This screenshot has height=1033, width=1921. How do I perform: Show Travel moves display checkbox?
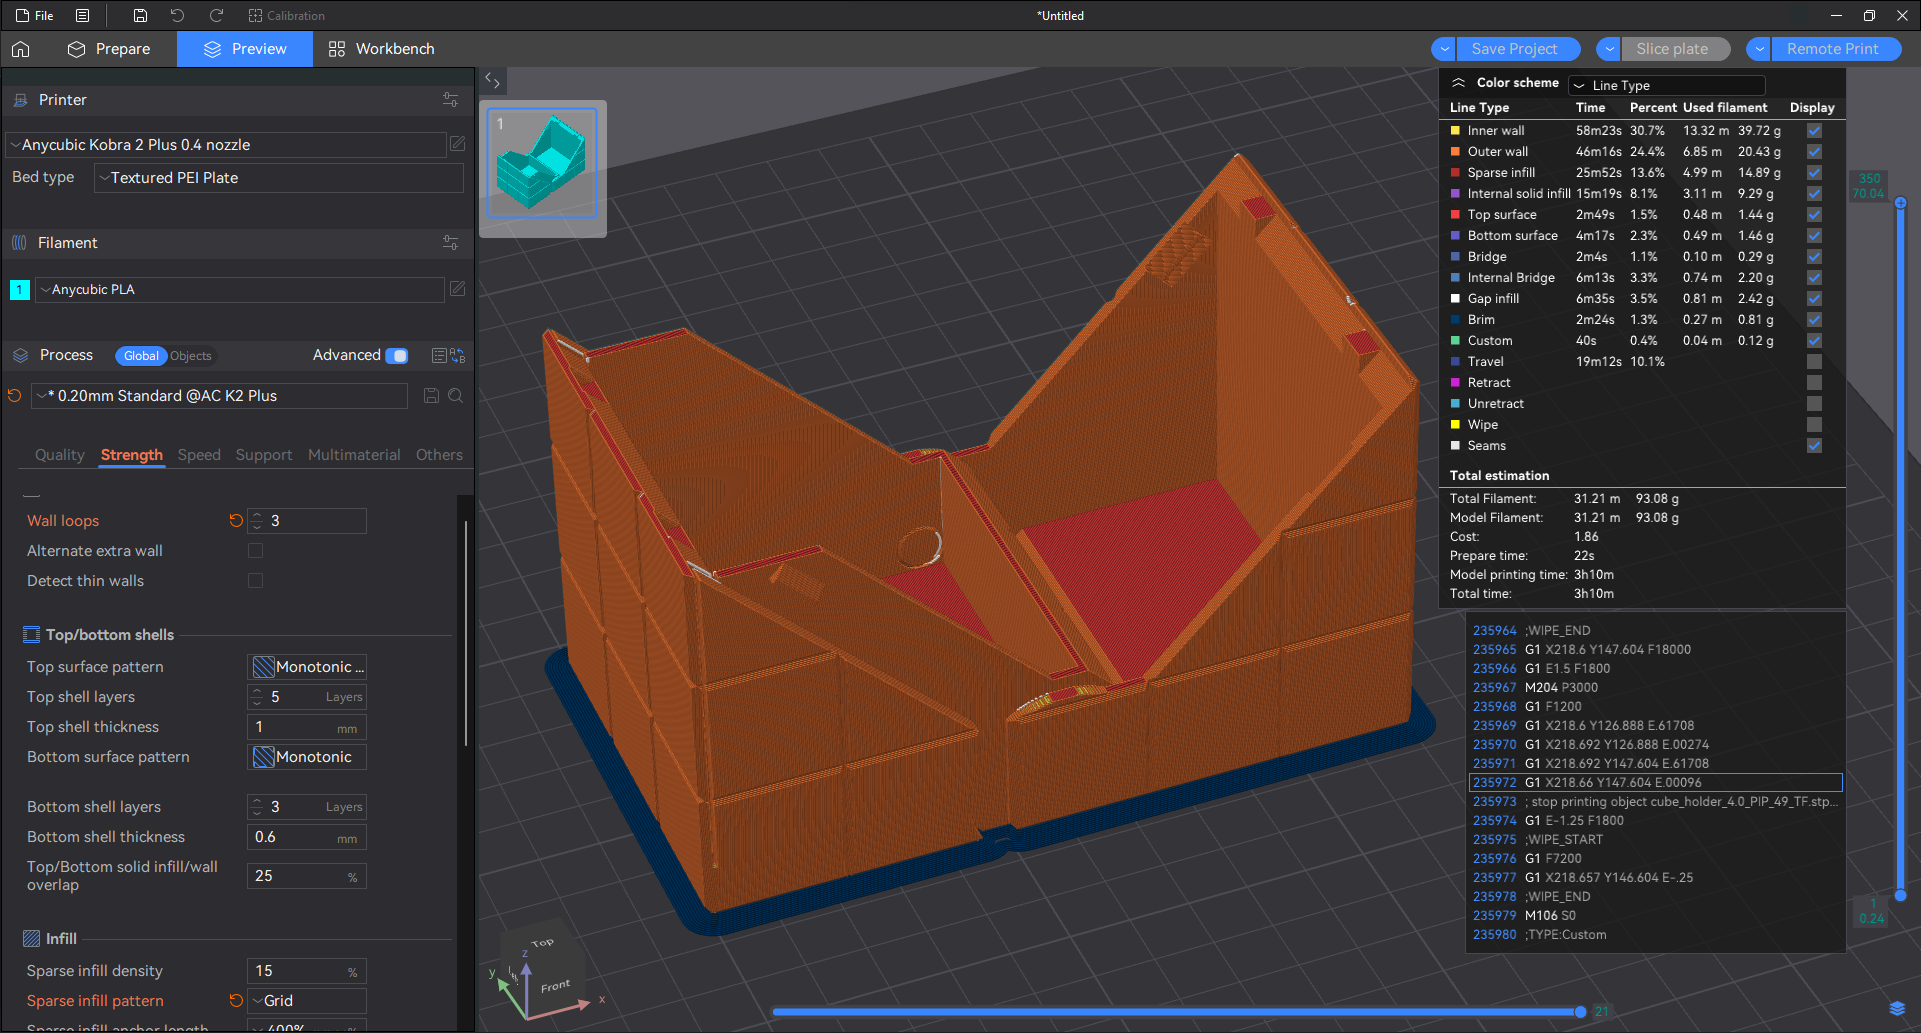[x=1814, y=362]
